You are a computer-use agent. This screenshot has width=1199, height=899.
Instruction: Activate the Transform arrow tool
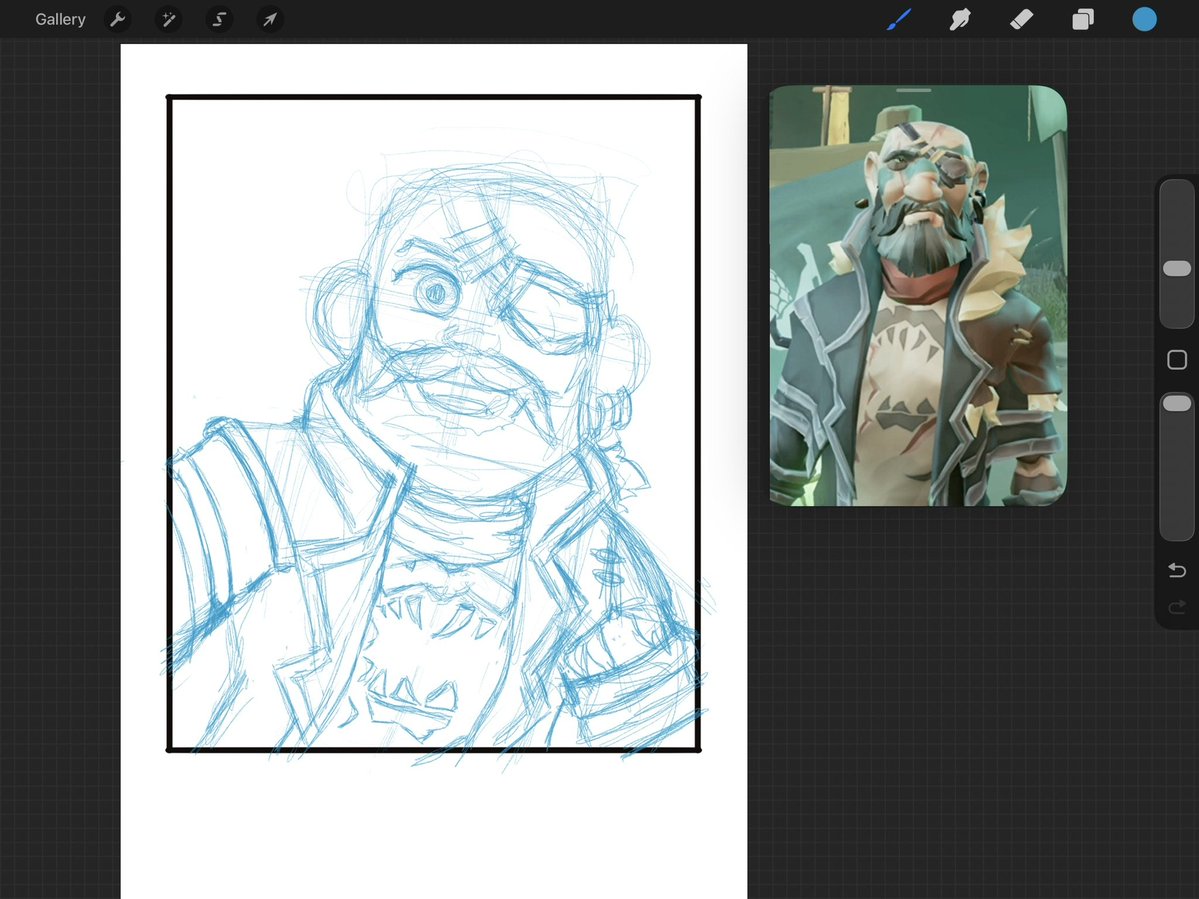[270, 19]
